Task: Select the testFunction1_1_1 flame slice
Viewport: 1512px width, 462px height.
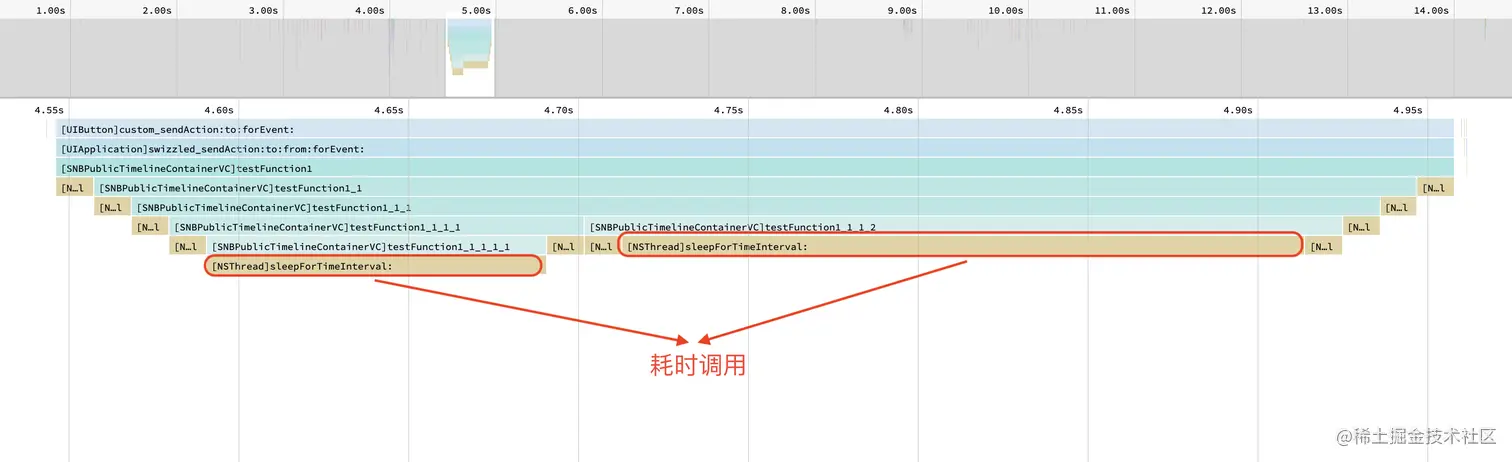Action: [756, 207]
